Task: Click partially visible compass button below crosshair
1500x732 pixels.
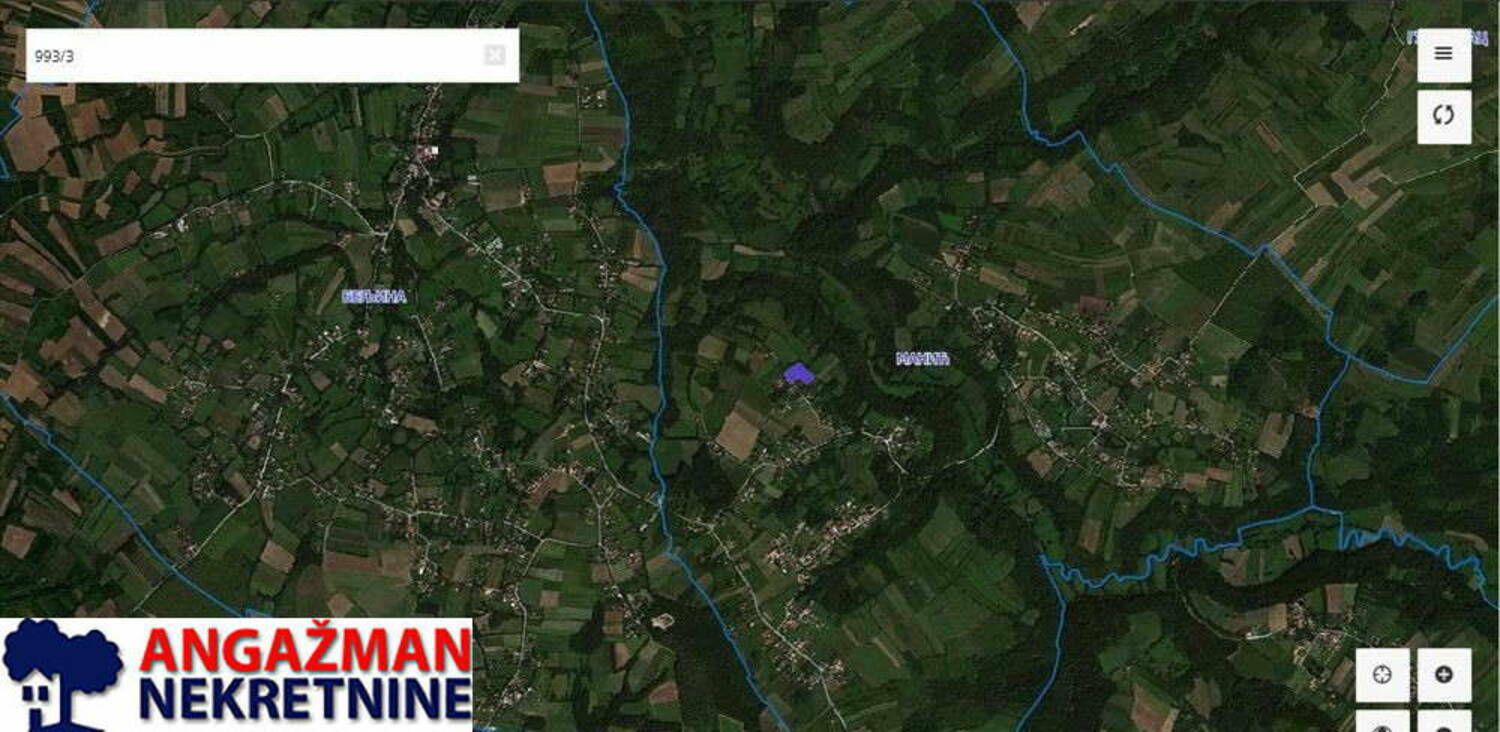Action: 1382,721
